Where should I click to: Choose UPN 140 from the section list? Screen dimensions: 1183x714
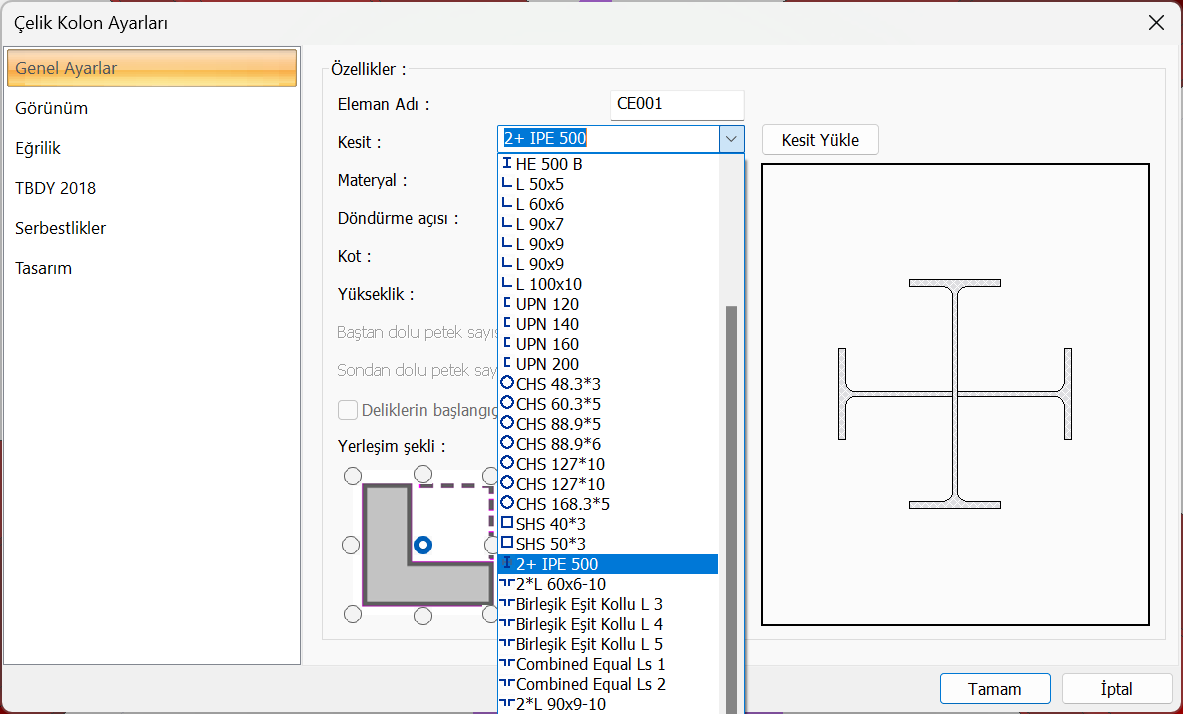(x=547, y=324)
